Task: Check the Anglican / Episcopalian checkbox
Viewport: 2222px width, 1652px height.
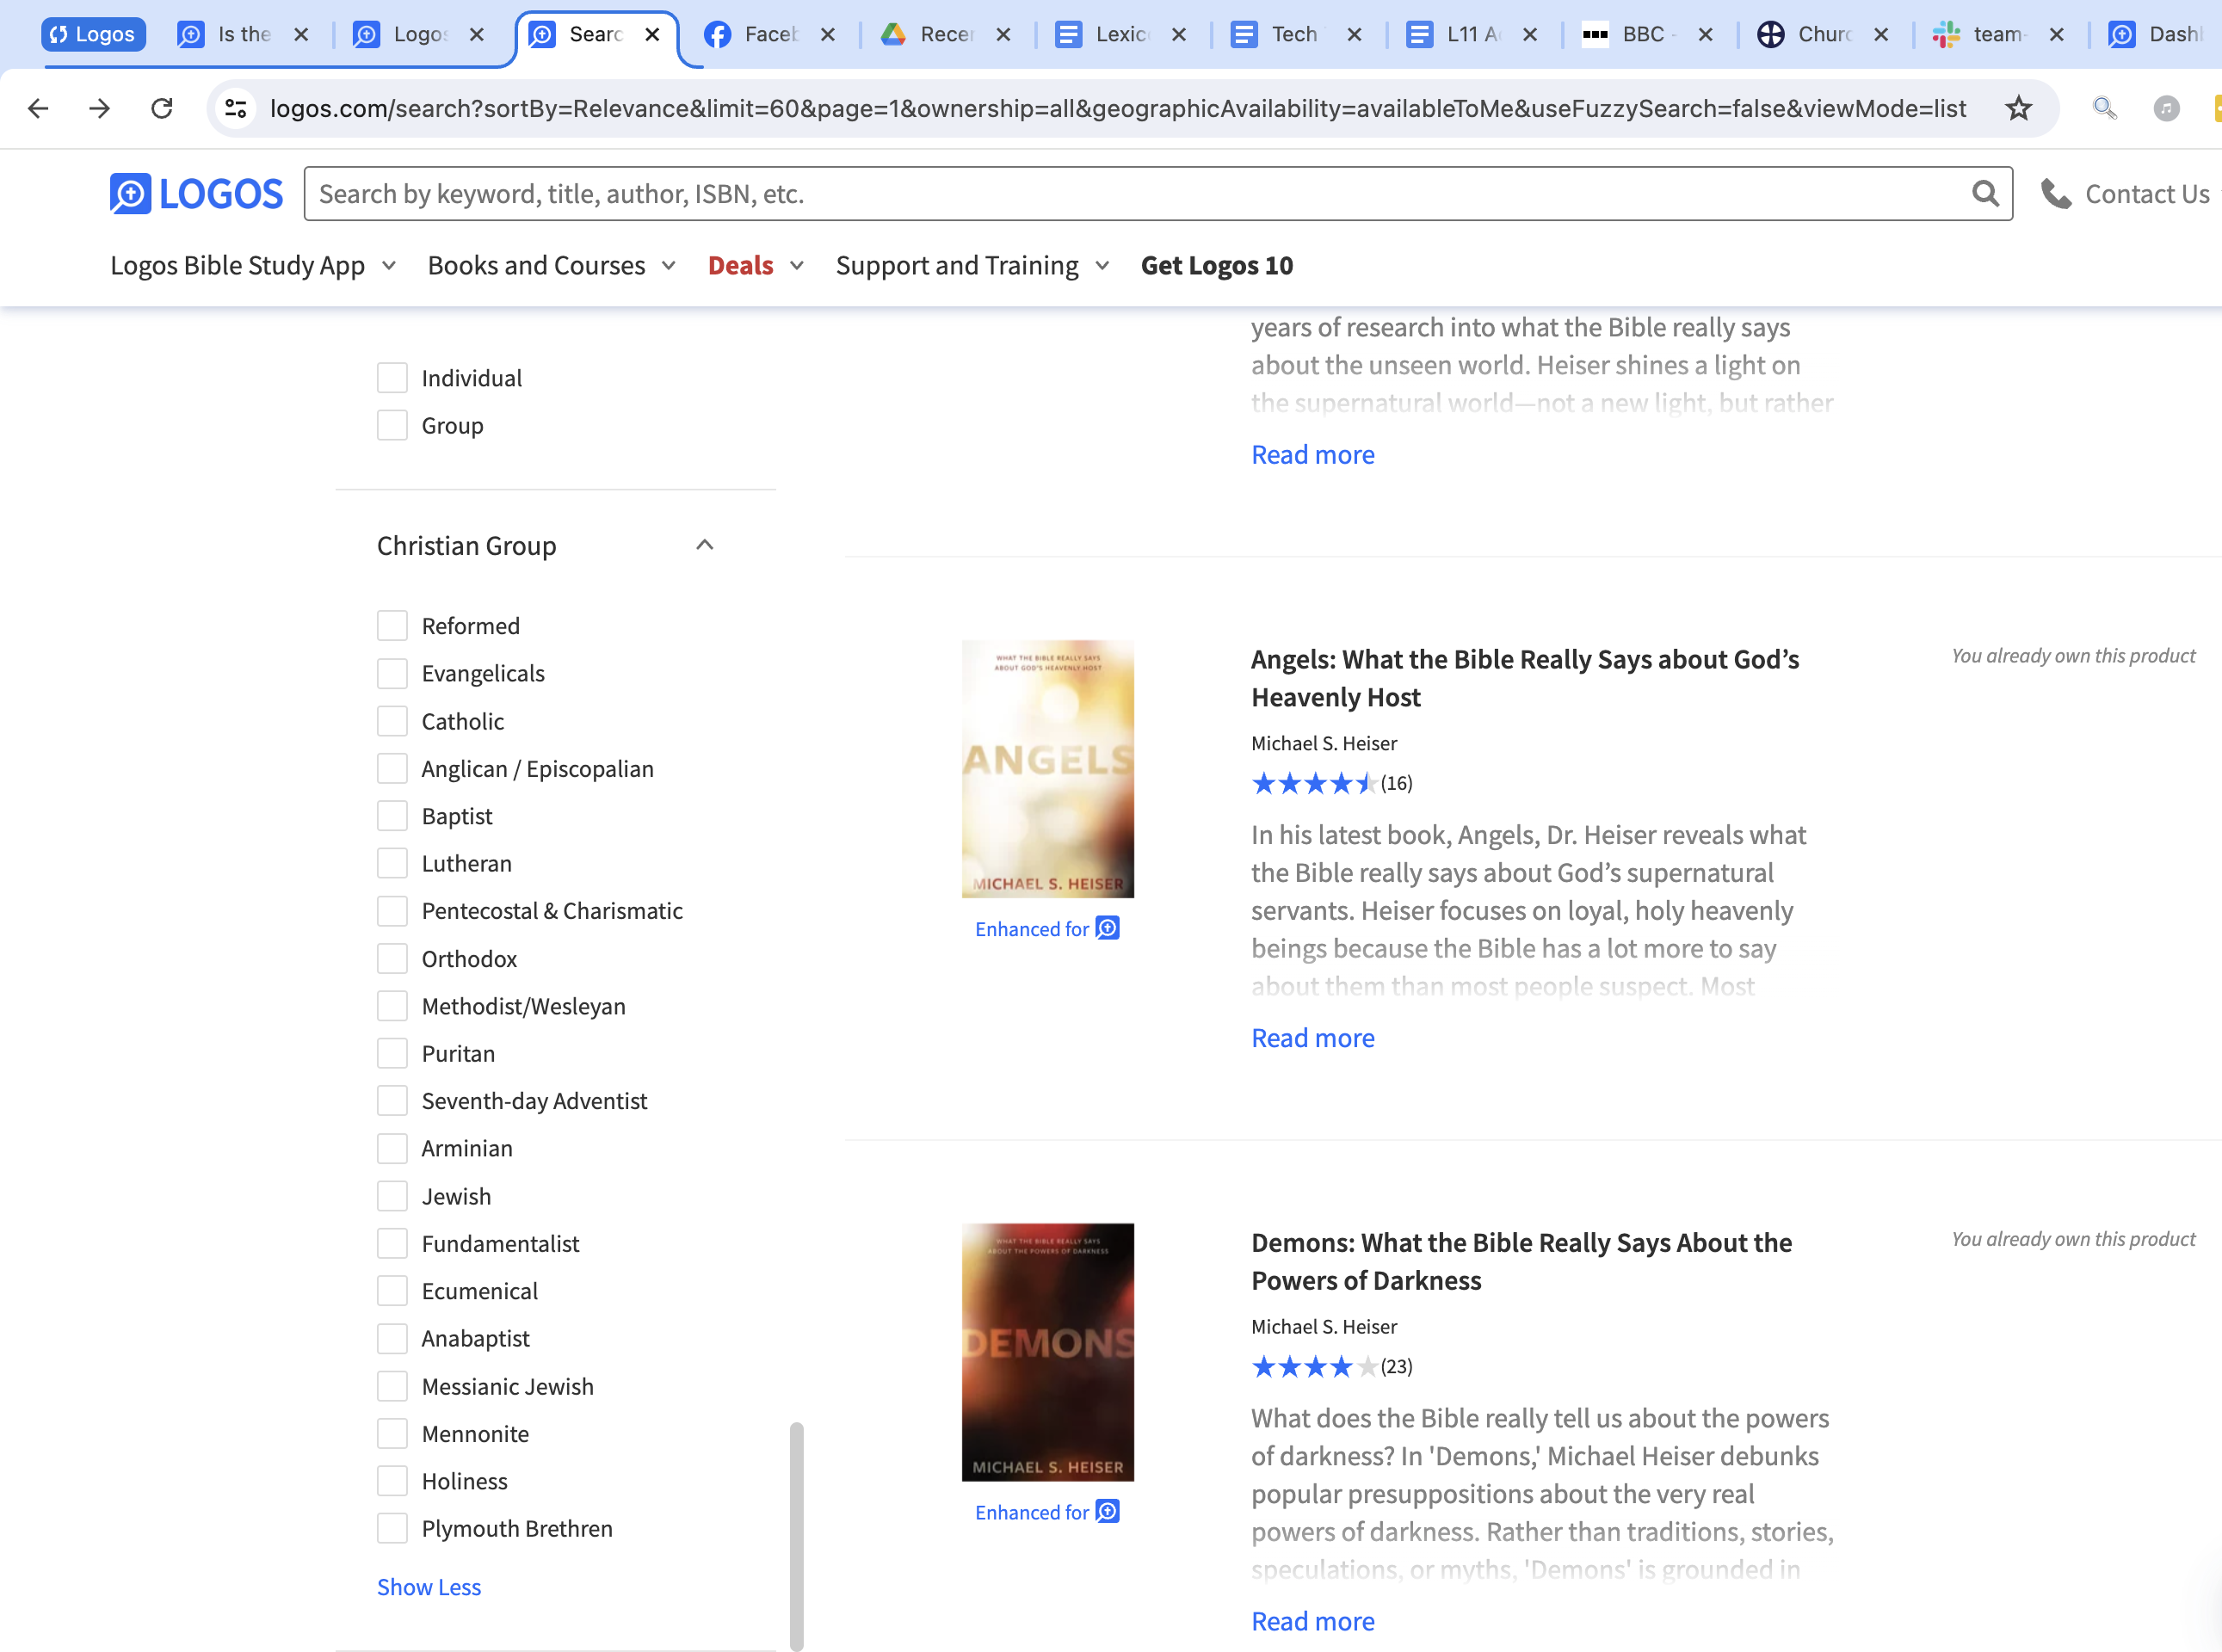Action: (x=392, y=768)
